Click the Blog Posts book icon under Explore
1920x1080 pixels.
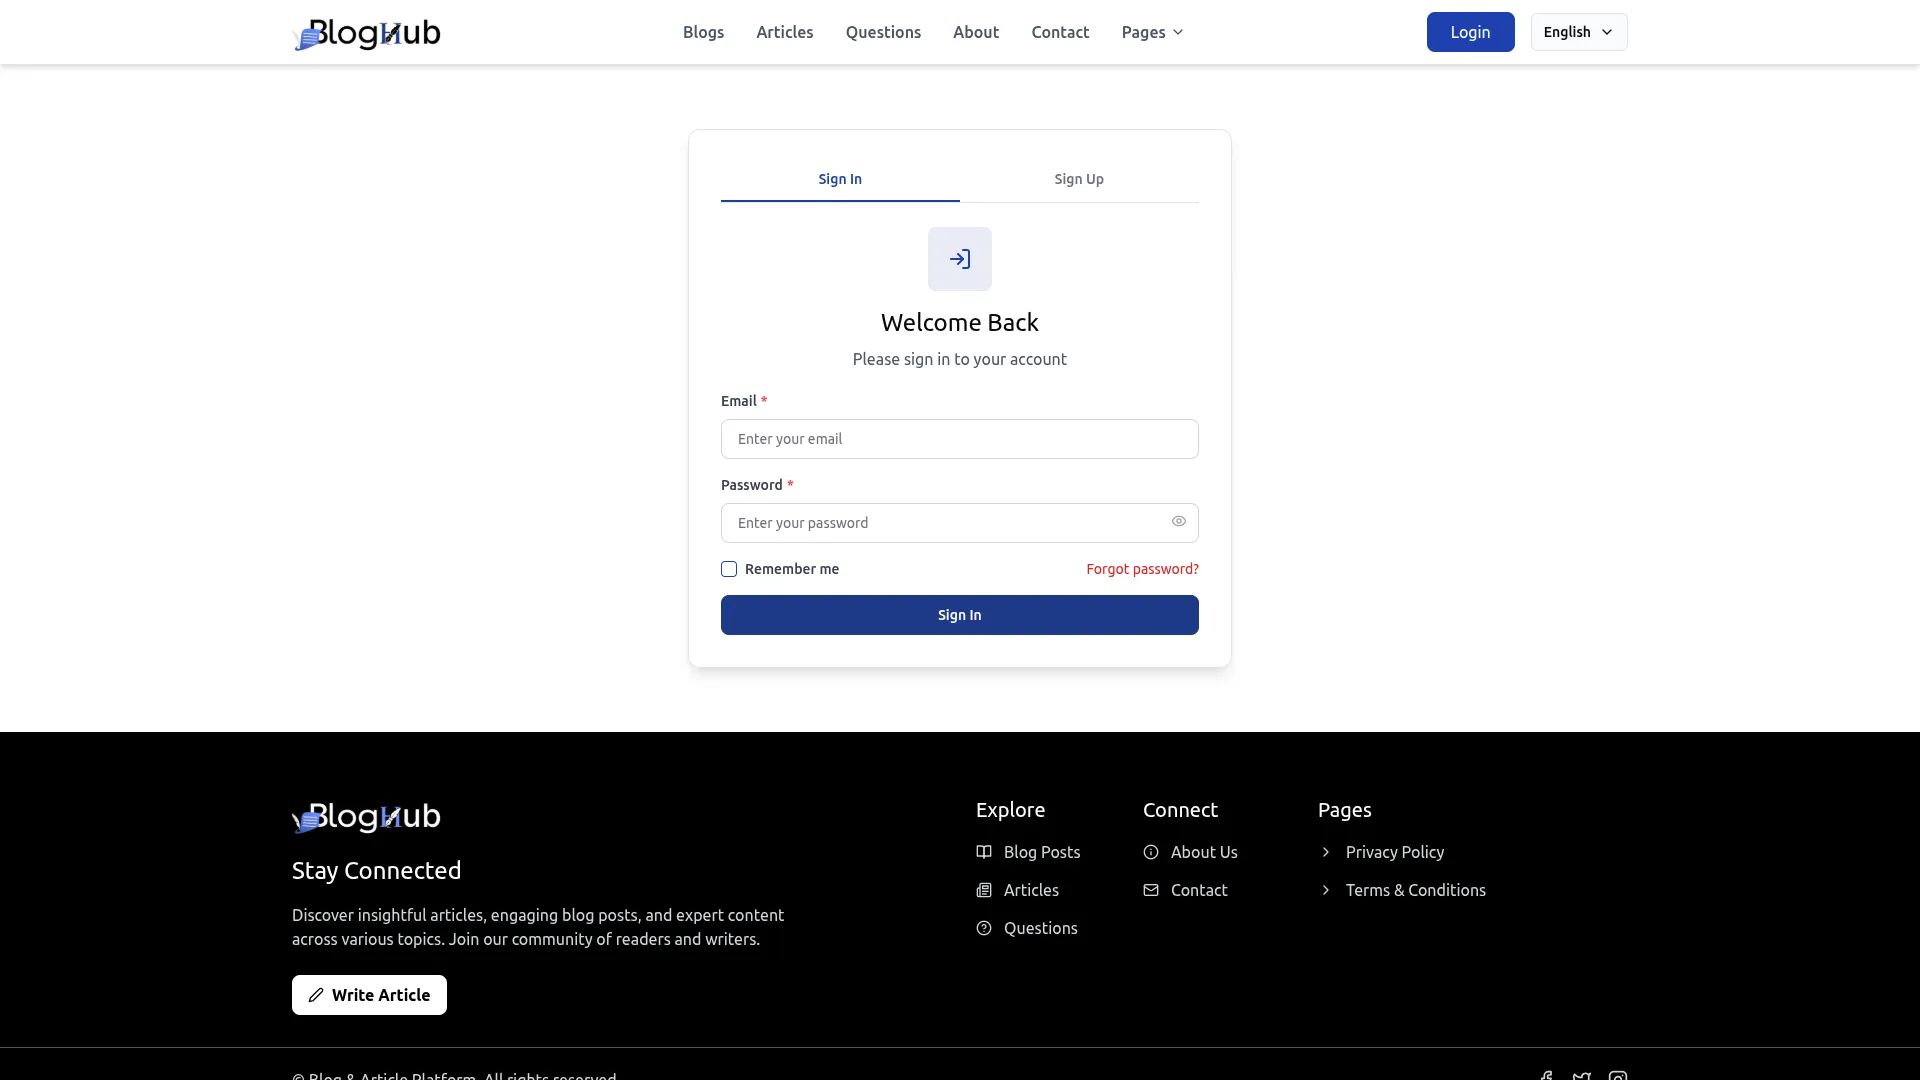984,852
